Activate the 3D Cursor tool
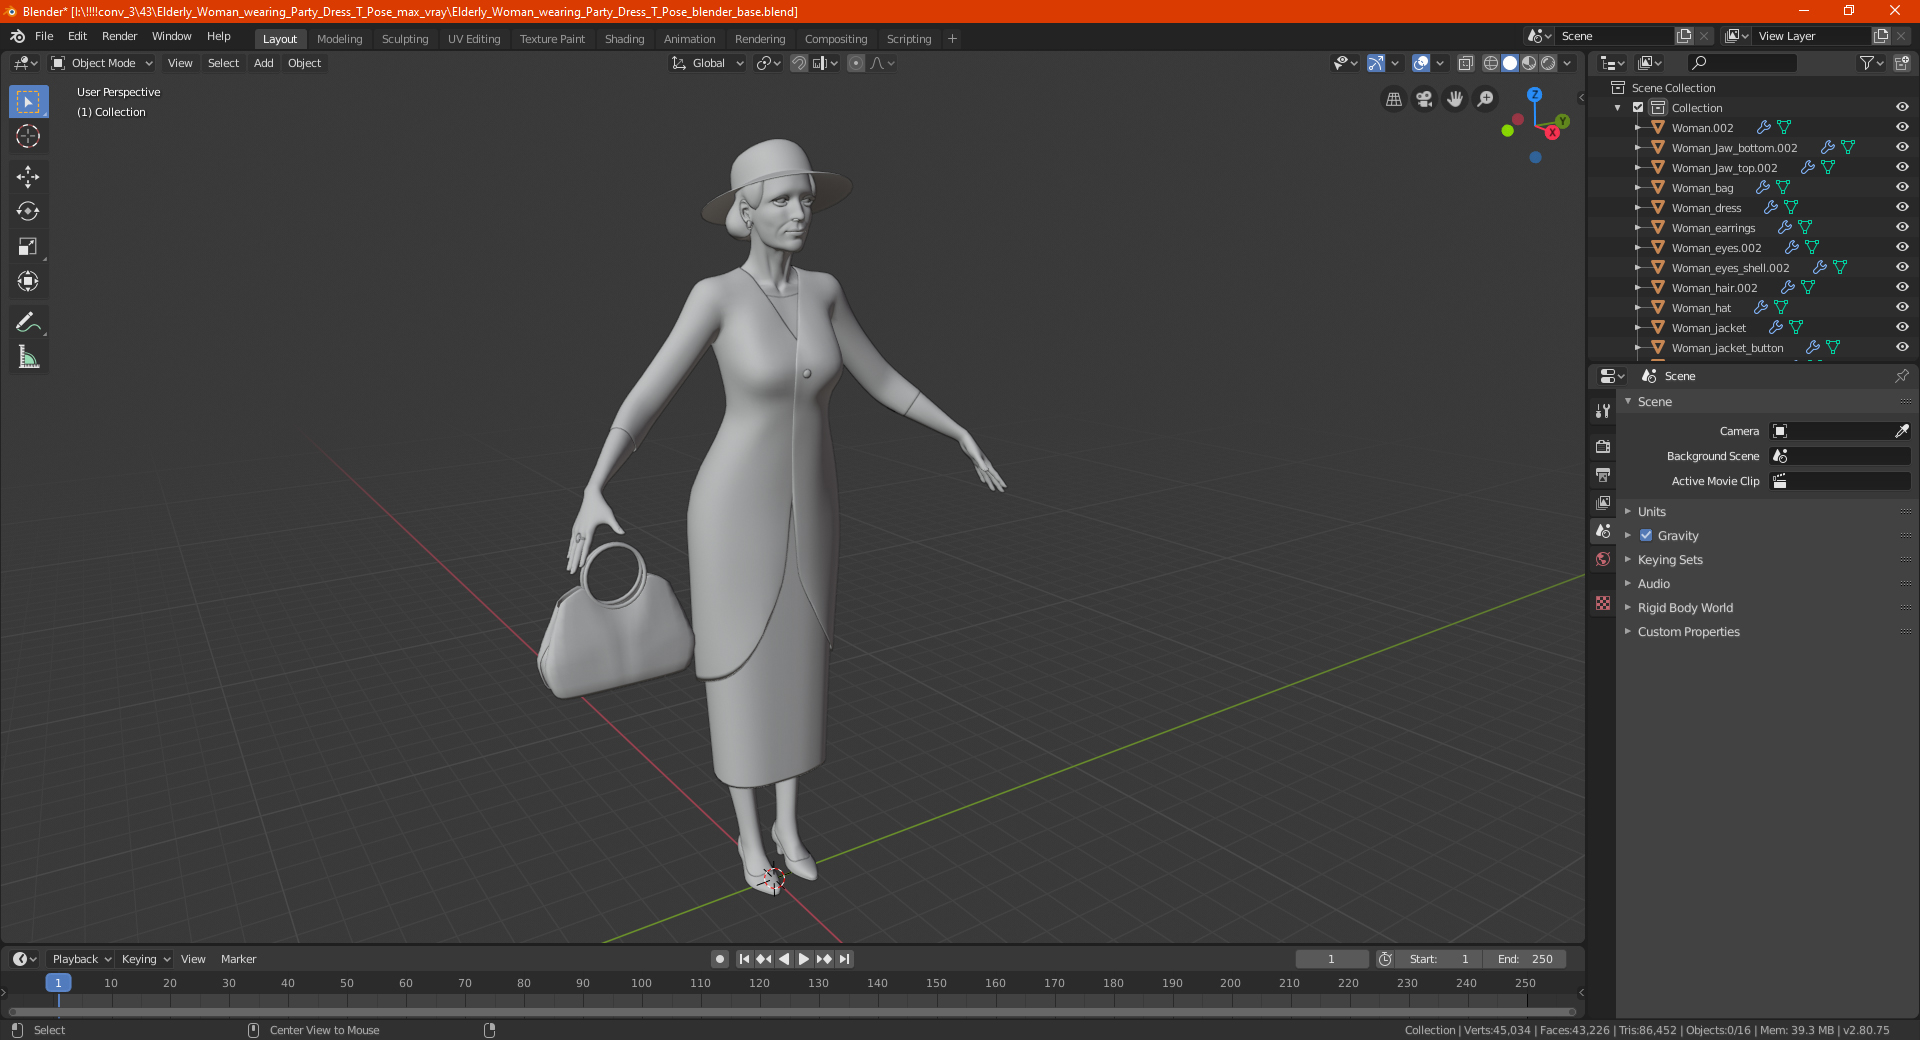This screenshot has height=1040, width=1920. (x=28, y=136)
